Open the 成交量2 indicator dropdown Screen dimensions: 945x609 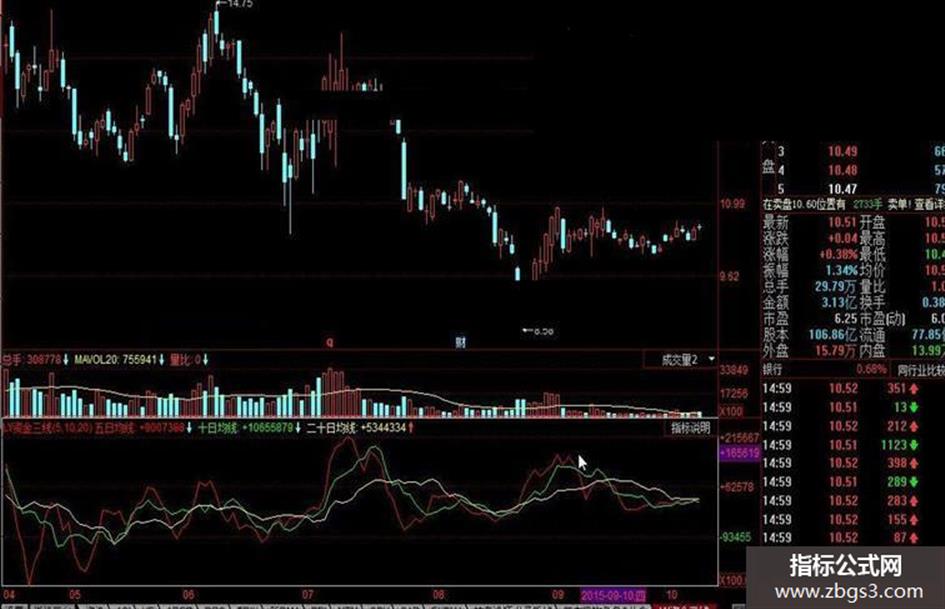712,359
